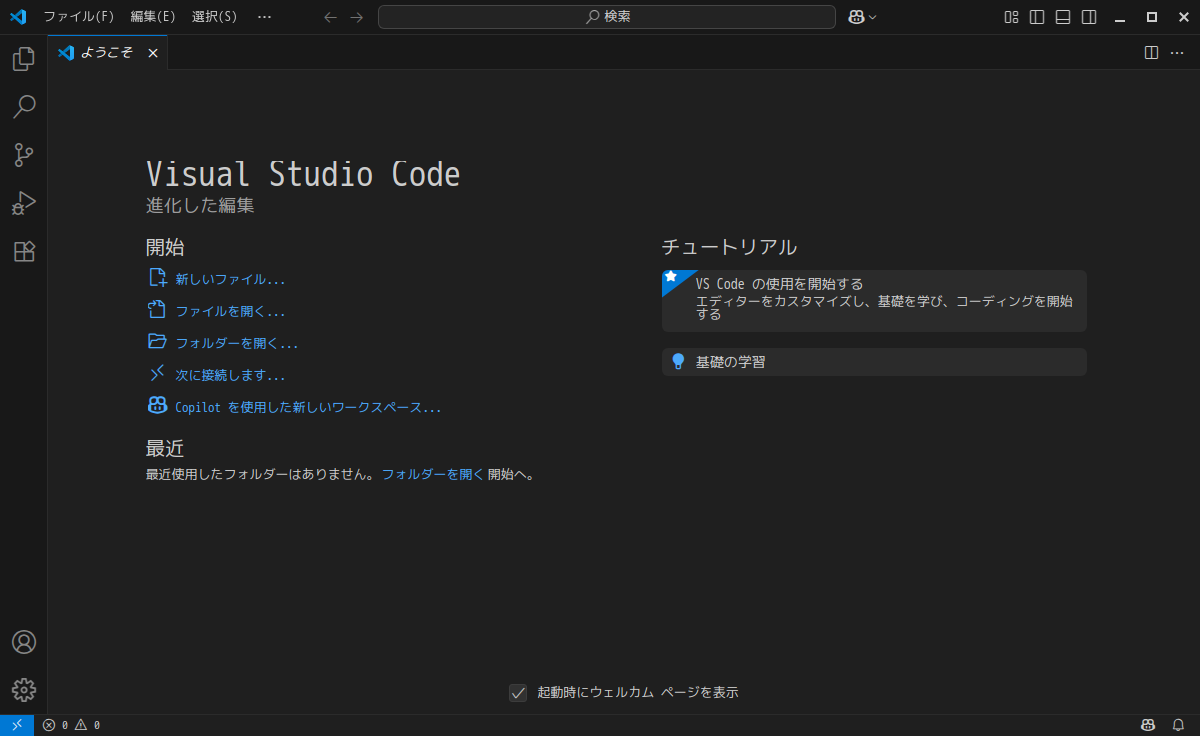1200x736 pixels.
Task: Expand the hidden menus ellipsis in title bar
Action: 264,17
